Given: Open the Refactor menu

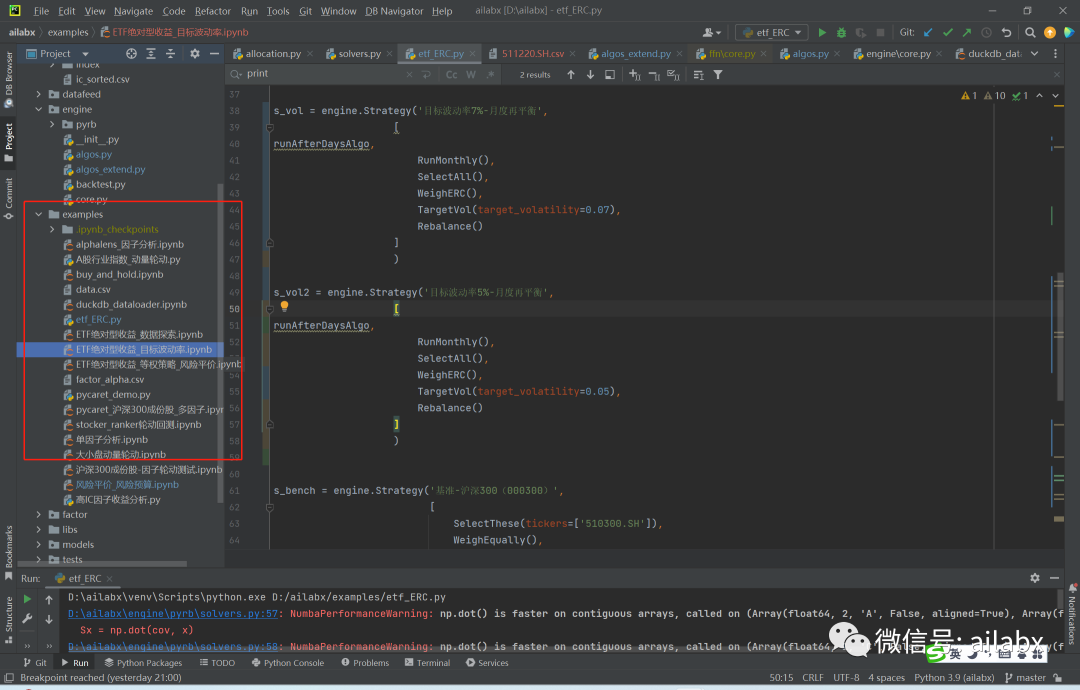Looking at the screenshot, I should [213, 11].
